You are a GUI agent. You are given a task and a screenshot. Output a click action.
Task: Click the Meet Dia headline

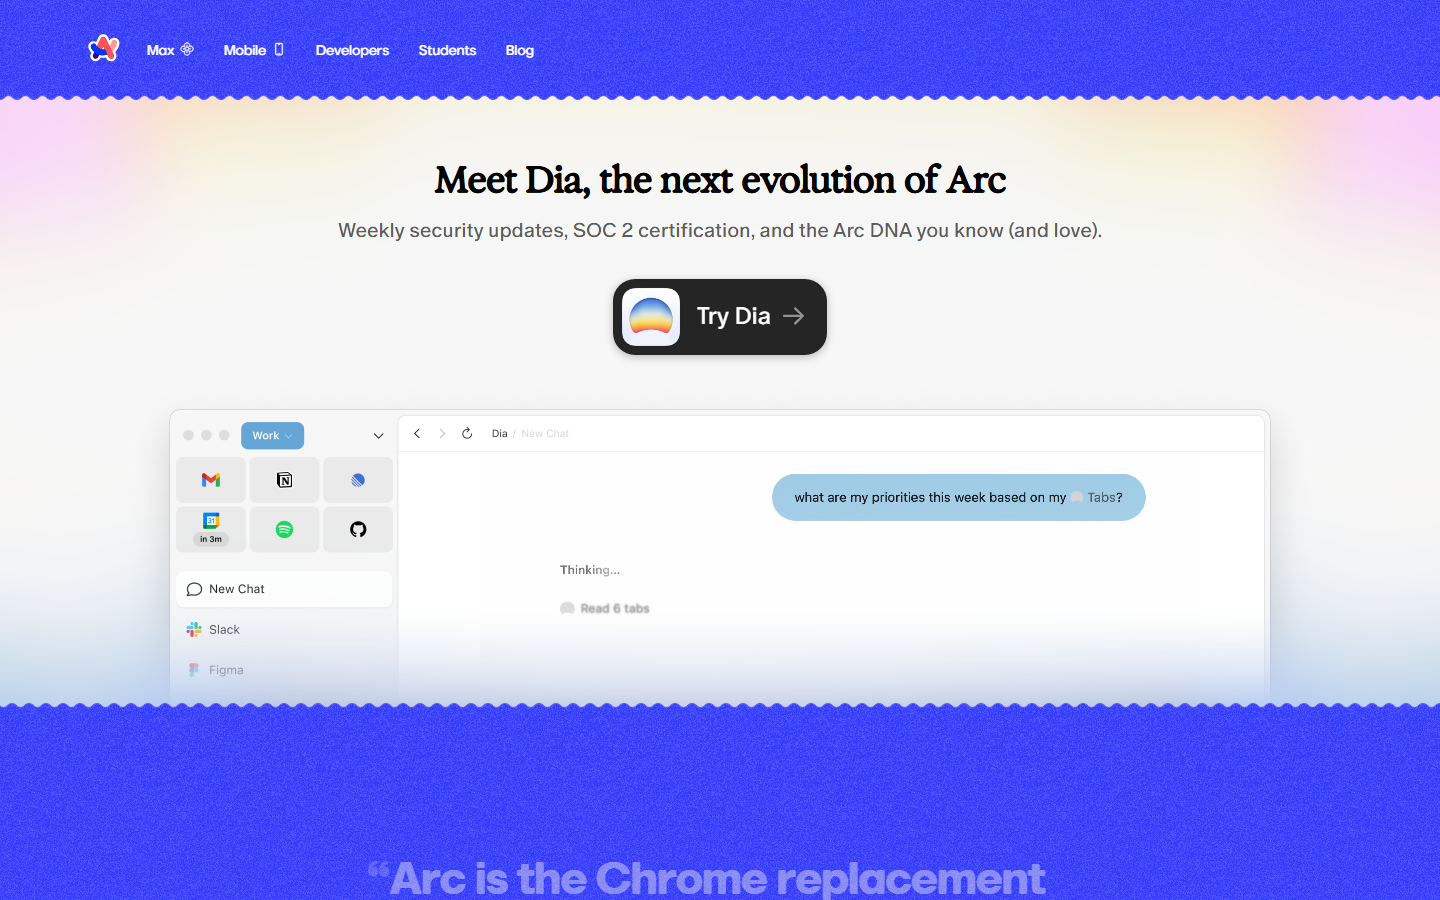(720, 180)
